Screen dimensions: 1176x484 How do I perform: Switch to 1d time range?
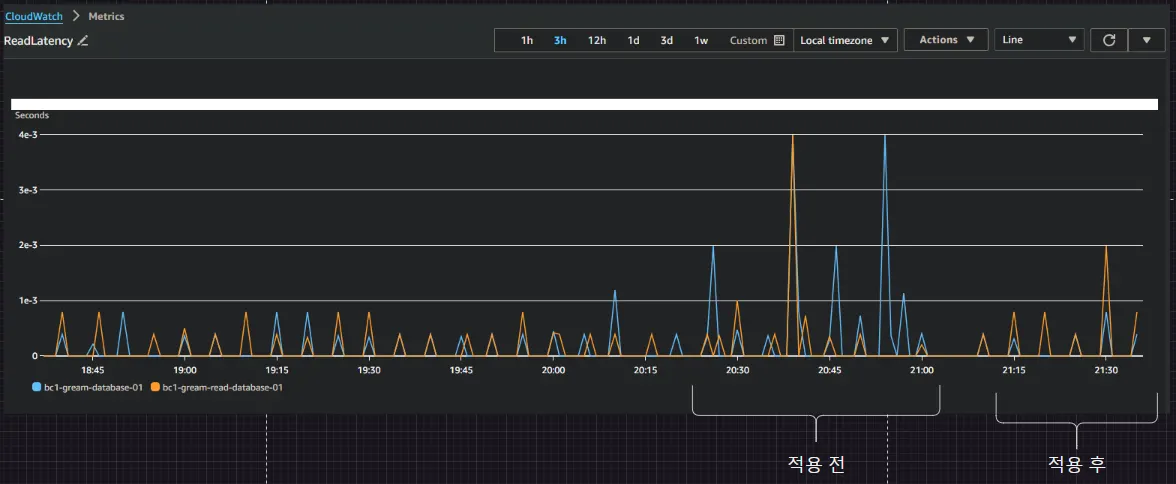point(633,40)
